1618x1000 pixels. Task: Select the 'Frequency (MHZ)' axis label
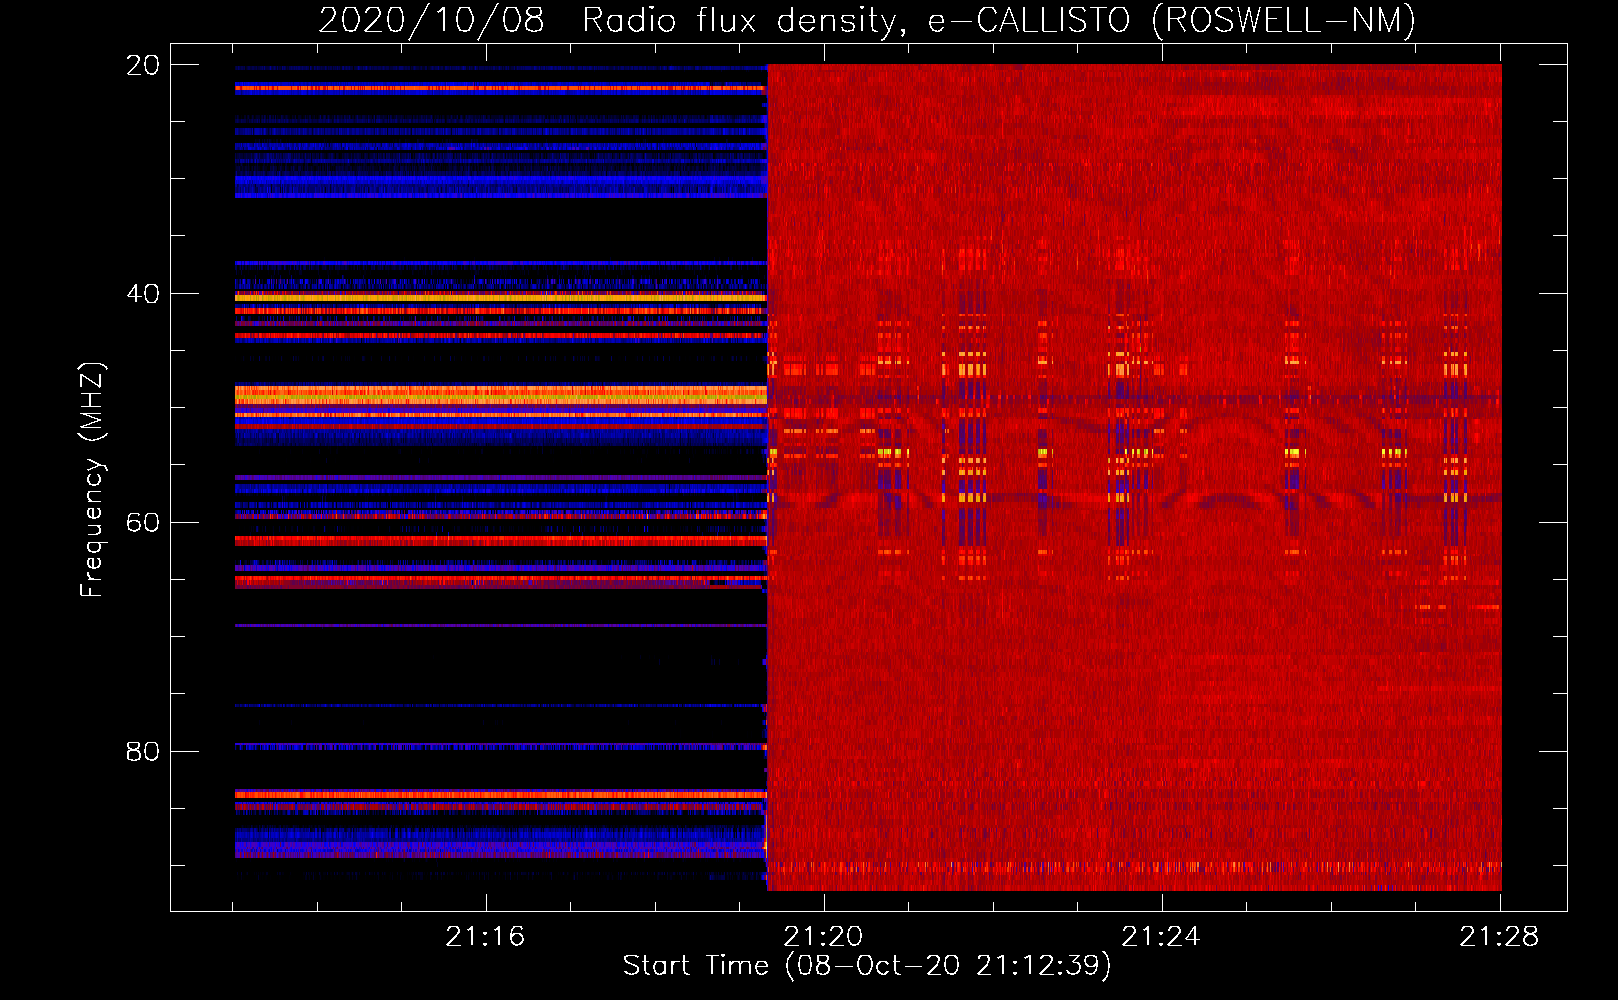pos(92,480)
